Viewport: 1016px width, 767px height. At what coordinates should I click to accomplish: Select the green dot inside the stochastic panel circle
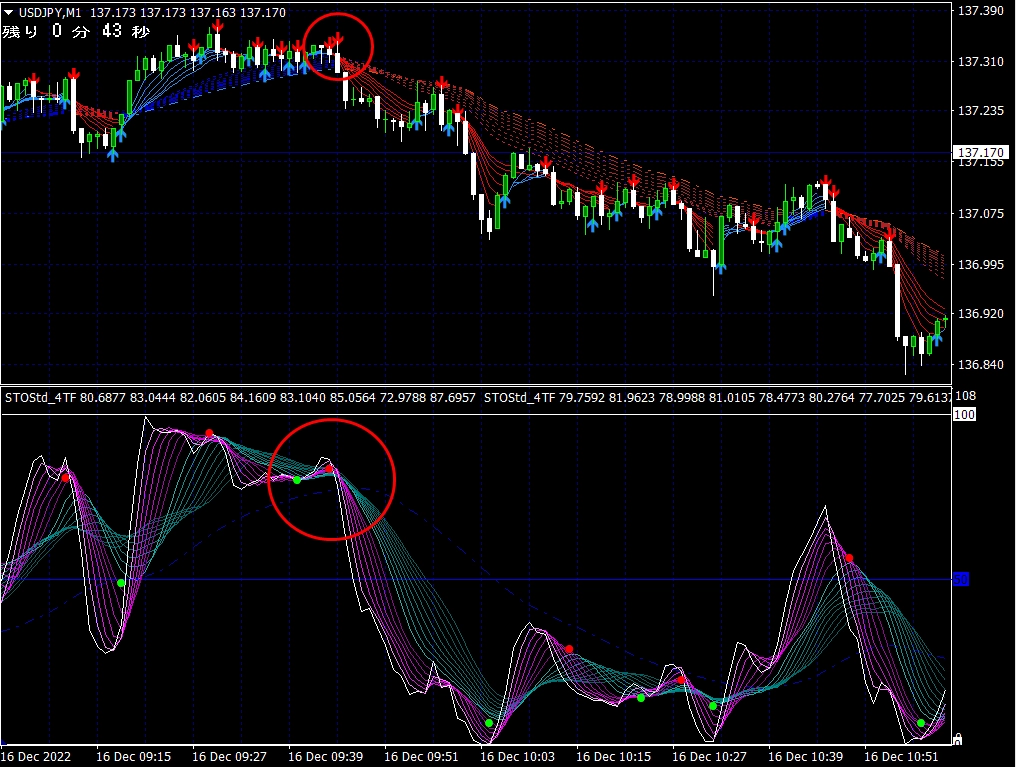[x=297, y=480]
